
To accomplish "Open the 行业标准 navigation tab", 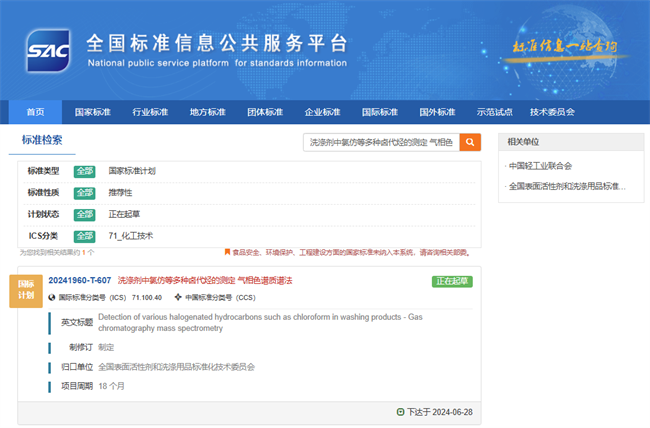I will [150, 112].
